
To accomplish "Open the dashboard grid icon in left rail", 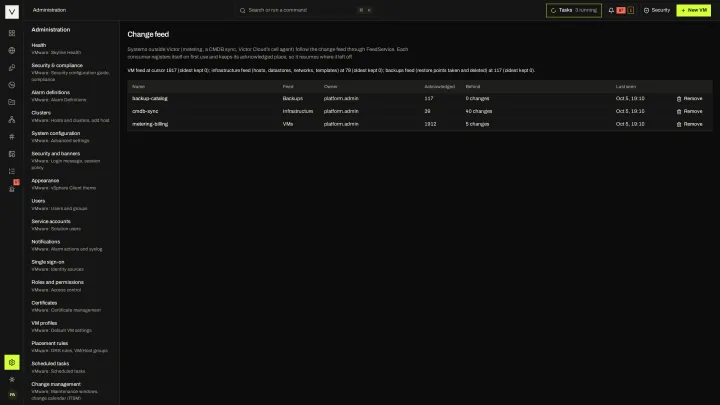I will pos(12,33).
